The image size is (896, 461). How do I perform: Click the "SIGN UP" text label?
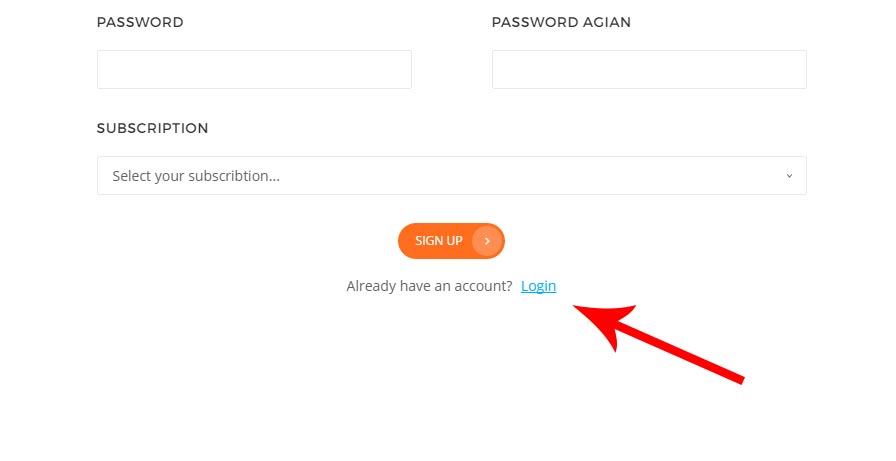pos(439,241)
